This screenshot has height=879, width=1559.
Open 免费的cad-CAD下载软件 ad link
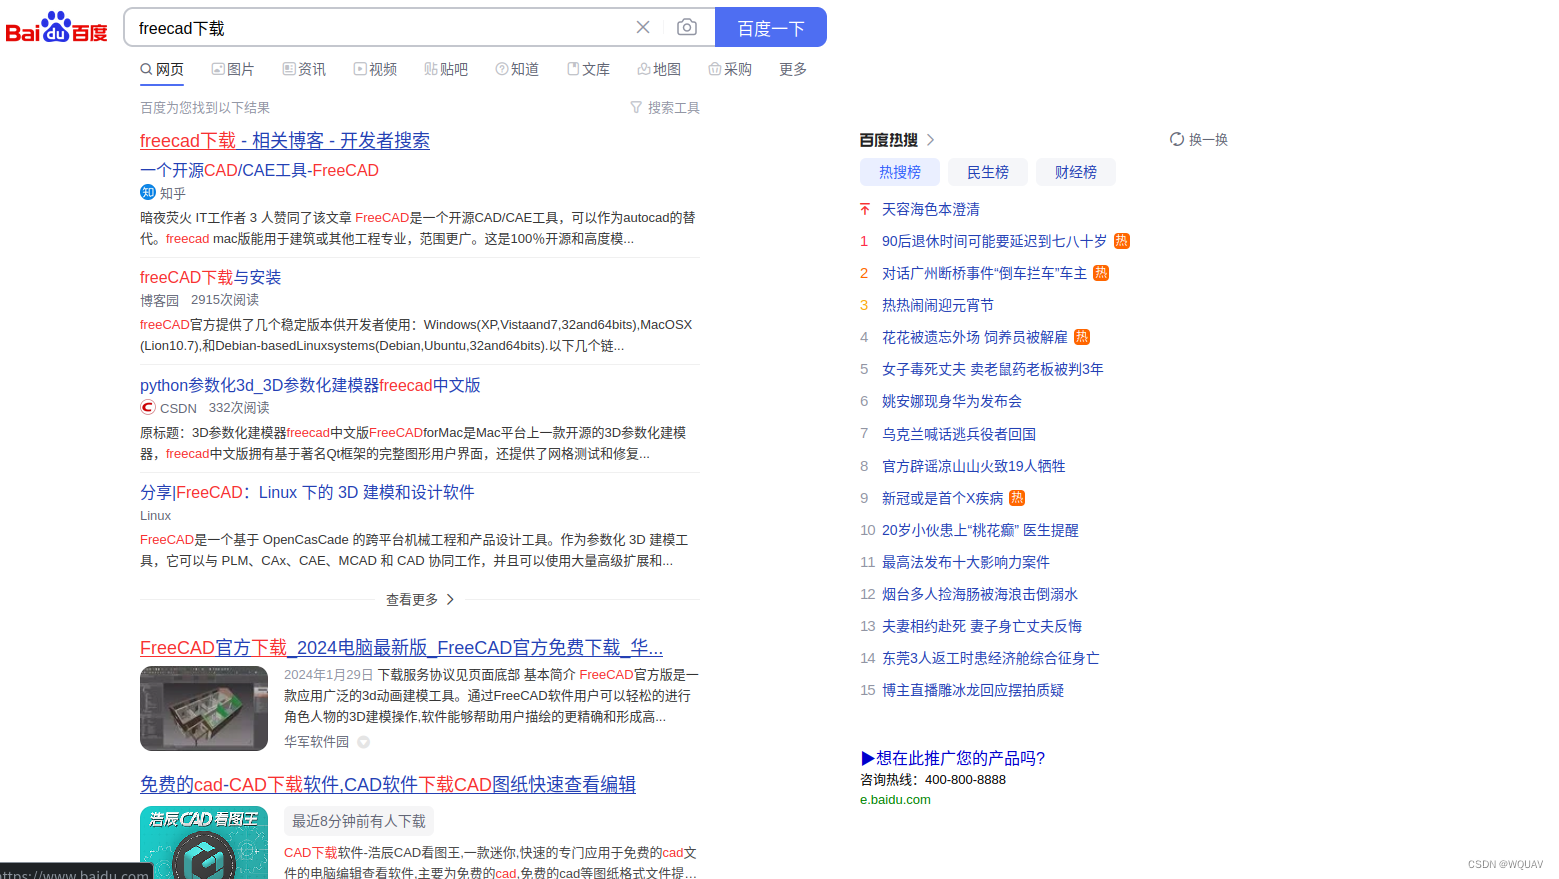[388, 785]
